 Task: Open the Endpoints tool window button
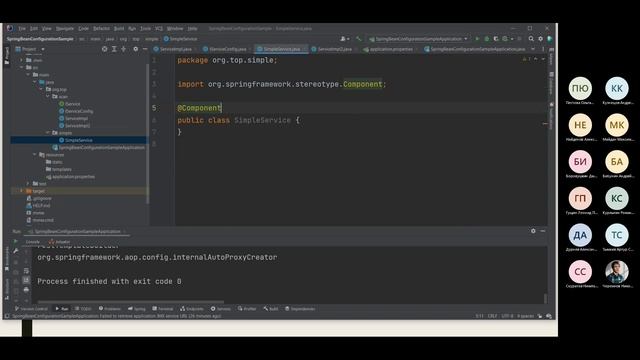192,309
